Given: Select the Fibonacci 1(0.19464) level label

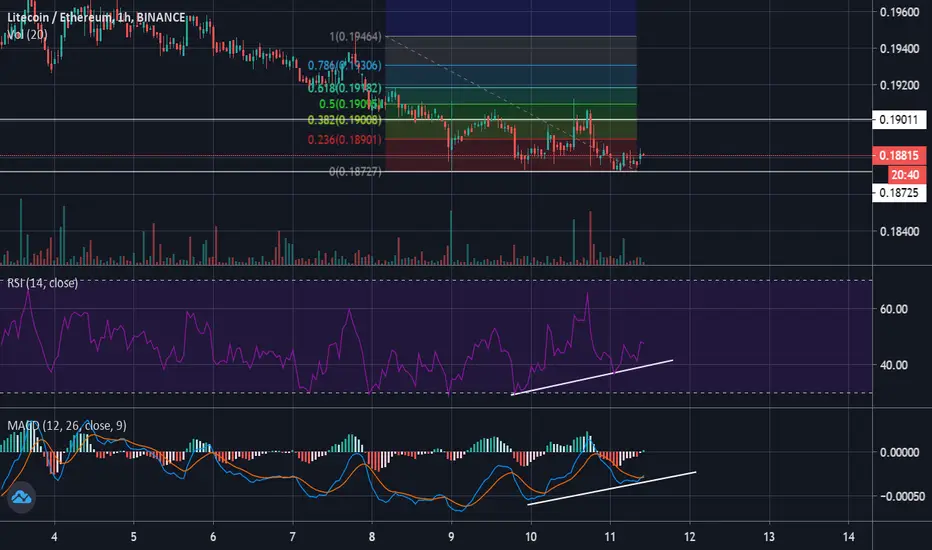Looking at the screenshot, I should point(355,37).
